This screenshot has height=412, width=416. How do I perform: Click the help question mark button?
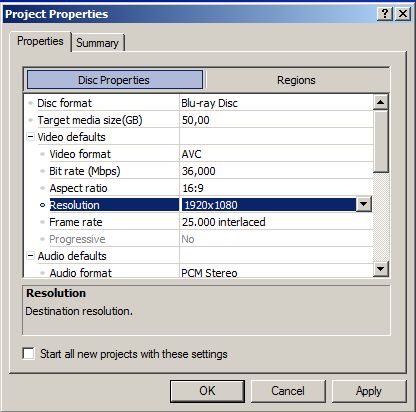point(385,14)
